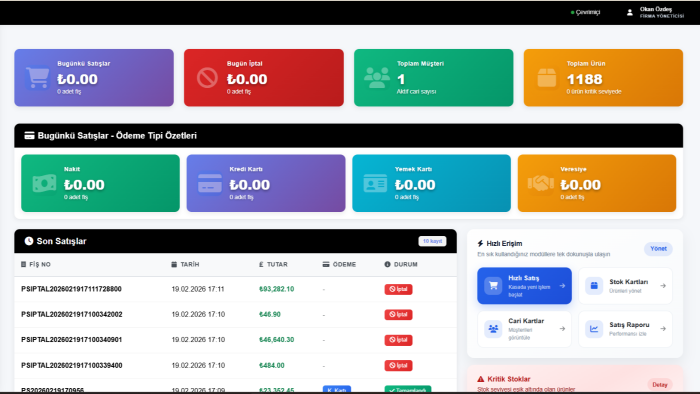
Task: Click the credit card icon in Kredi Kartı card
Action: 210,183
